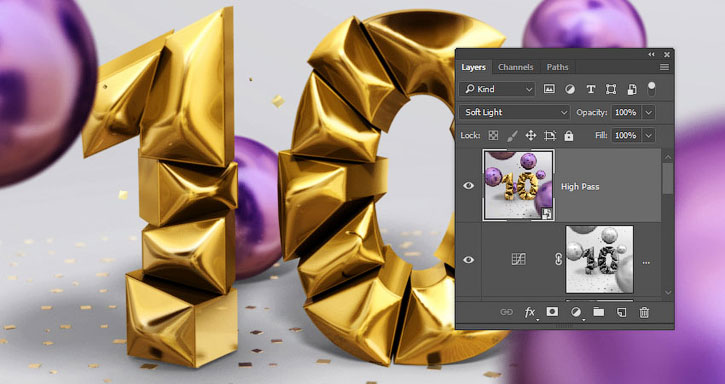Image resolution: width=725 pixels, height=384 pixels.
Task: Click the curves adjustment layer icon
Action: click(x=518, y=260)
